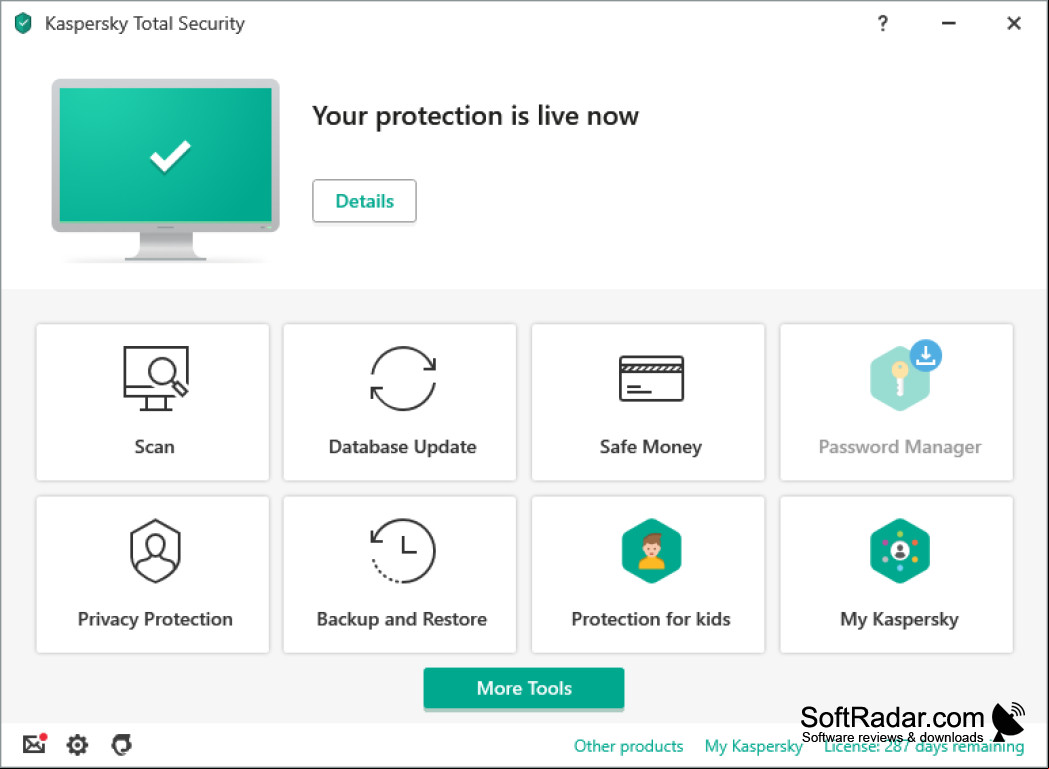Expand More Tools button
1049x769 pixels.
click(x=524, y=688)
